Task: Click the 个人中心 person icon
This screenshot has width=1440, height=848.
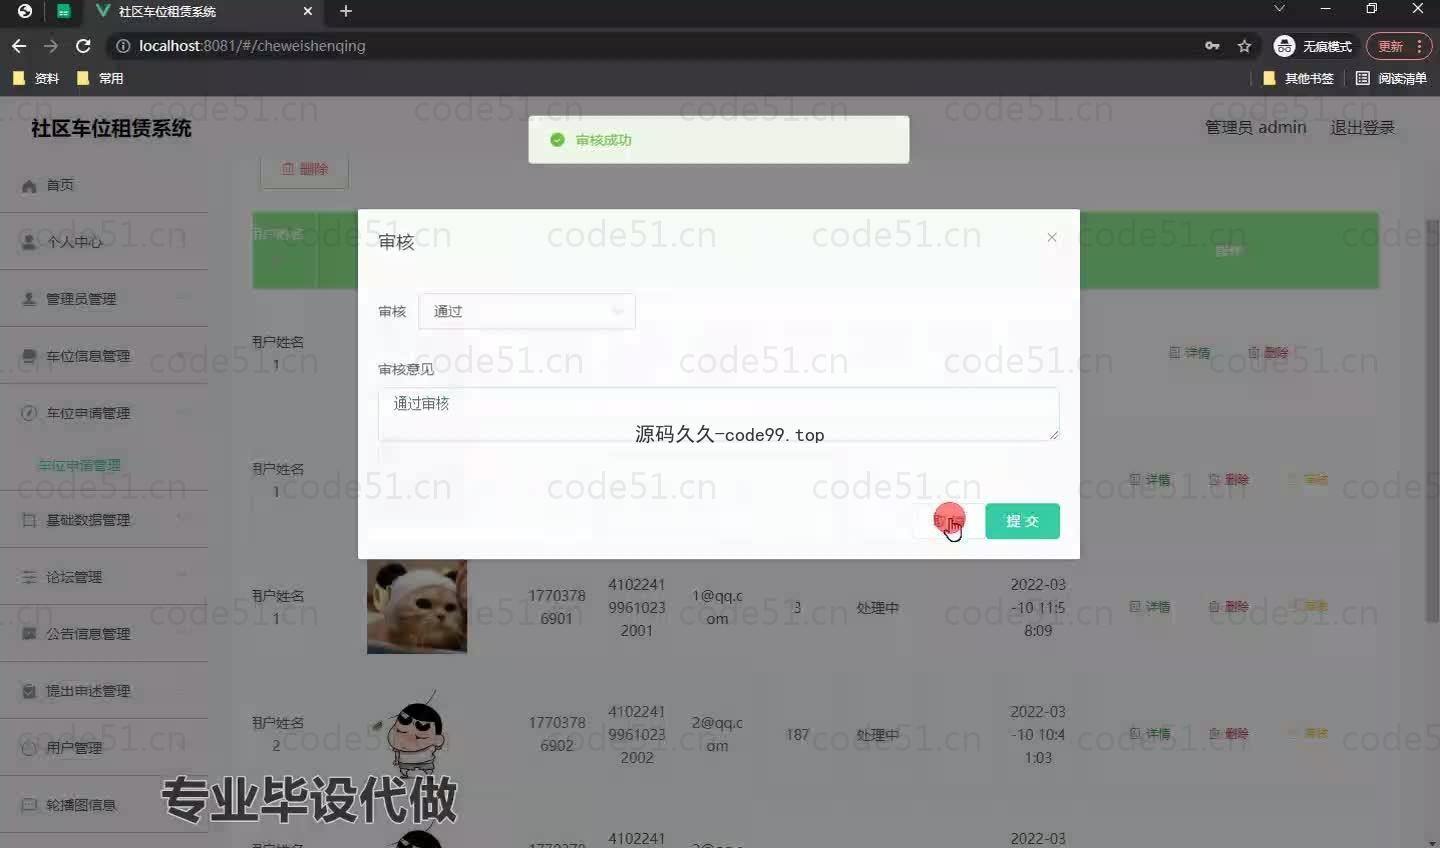Action: click(x=29, y=242)
